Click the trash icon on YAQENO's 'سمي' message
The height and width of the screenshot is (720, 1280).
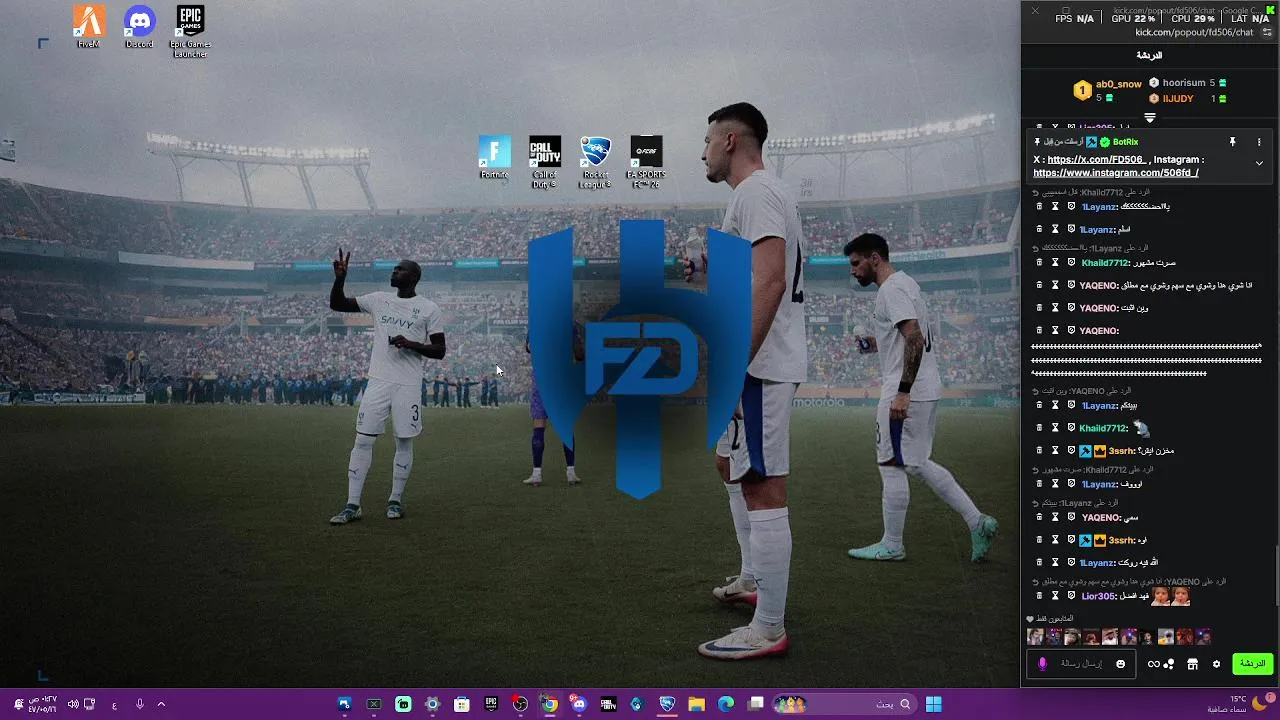1039,518
